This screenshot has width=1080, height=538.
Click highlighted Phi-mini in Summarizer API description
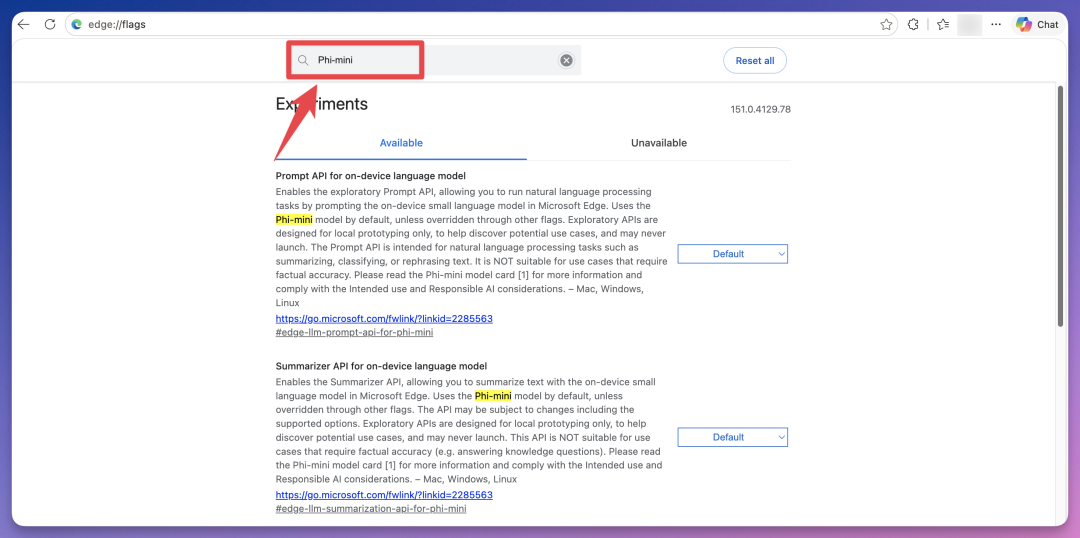(493, 395)
